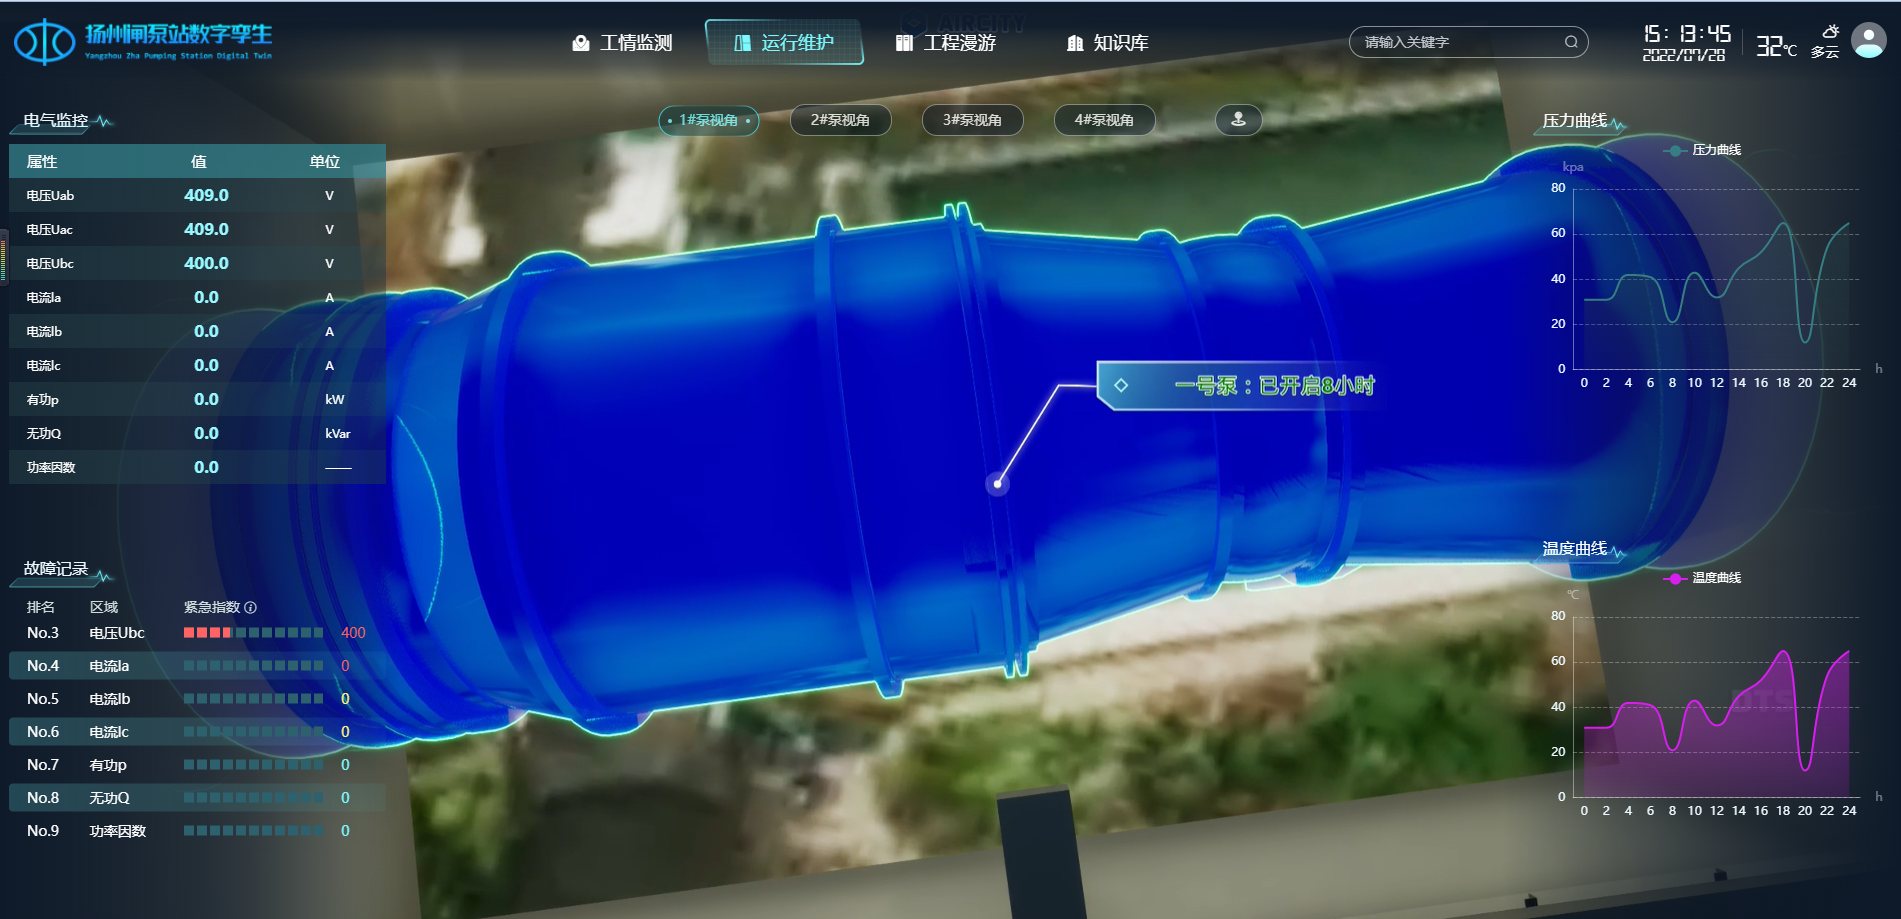This screenshot has height=919, width=1901.
Task: Switch to 3#泵视角 view
Action: point(972,120)
